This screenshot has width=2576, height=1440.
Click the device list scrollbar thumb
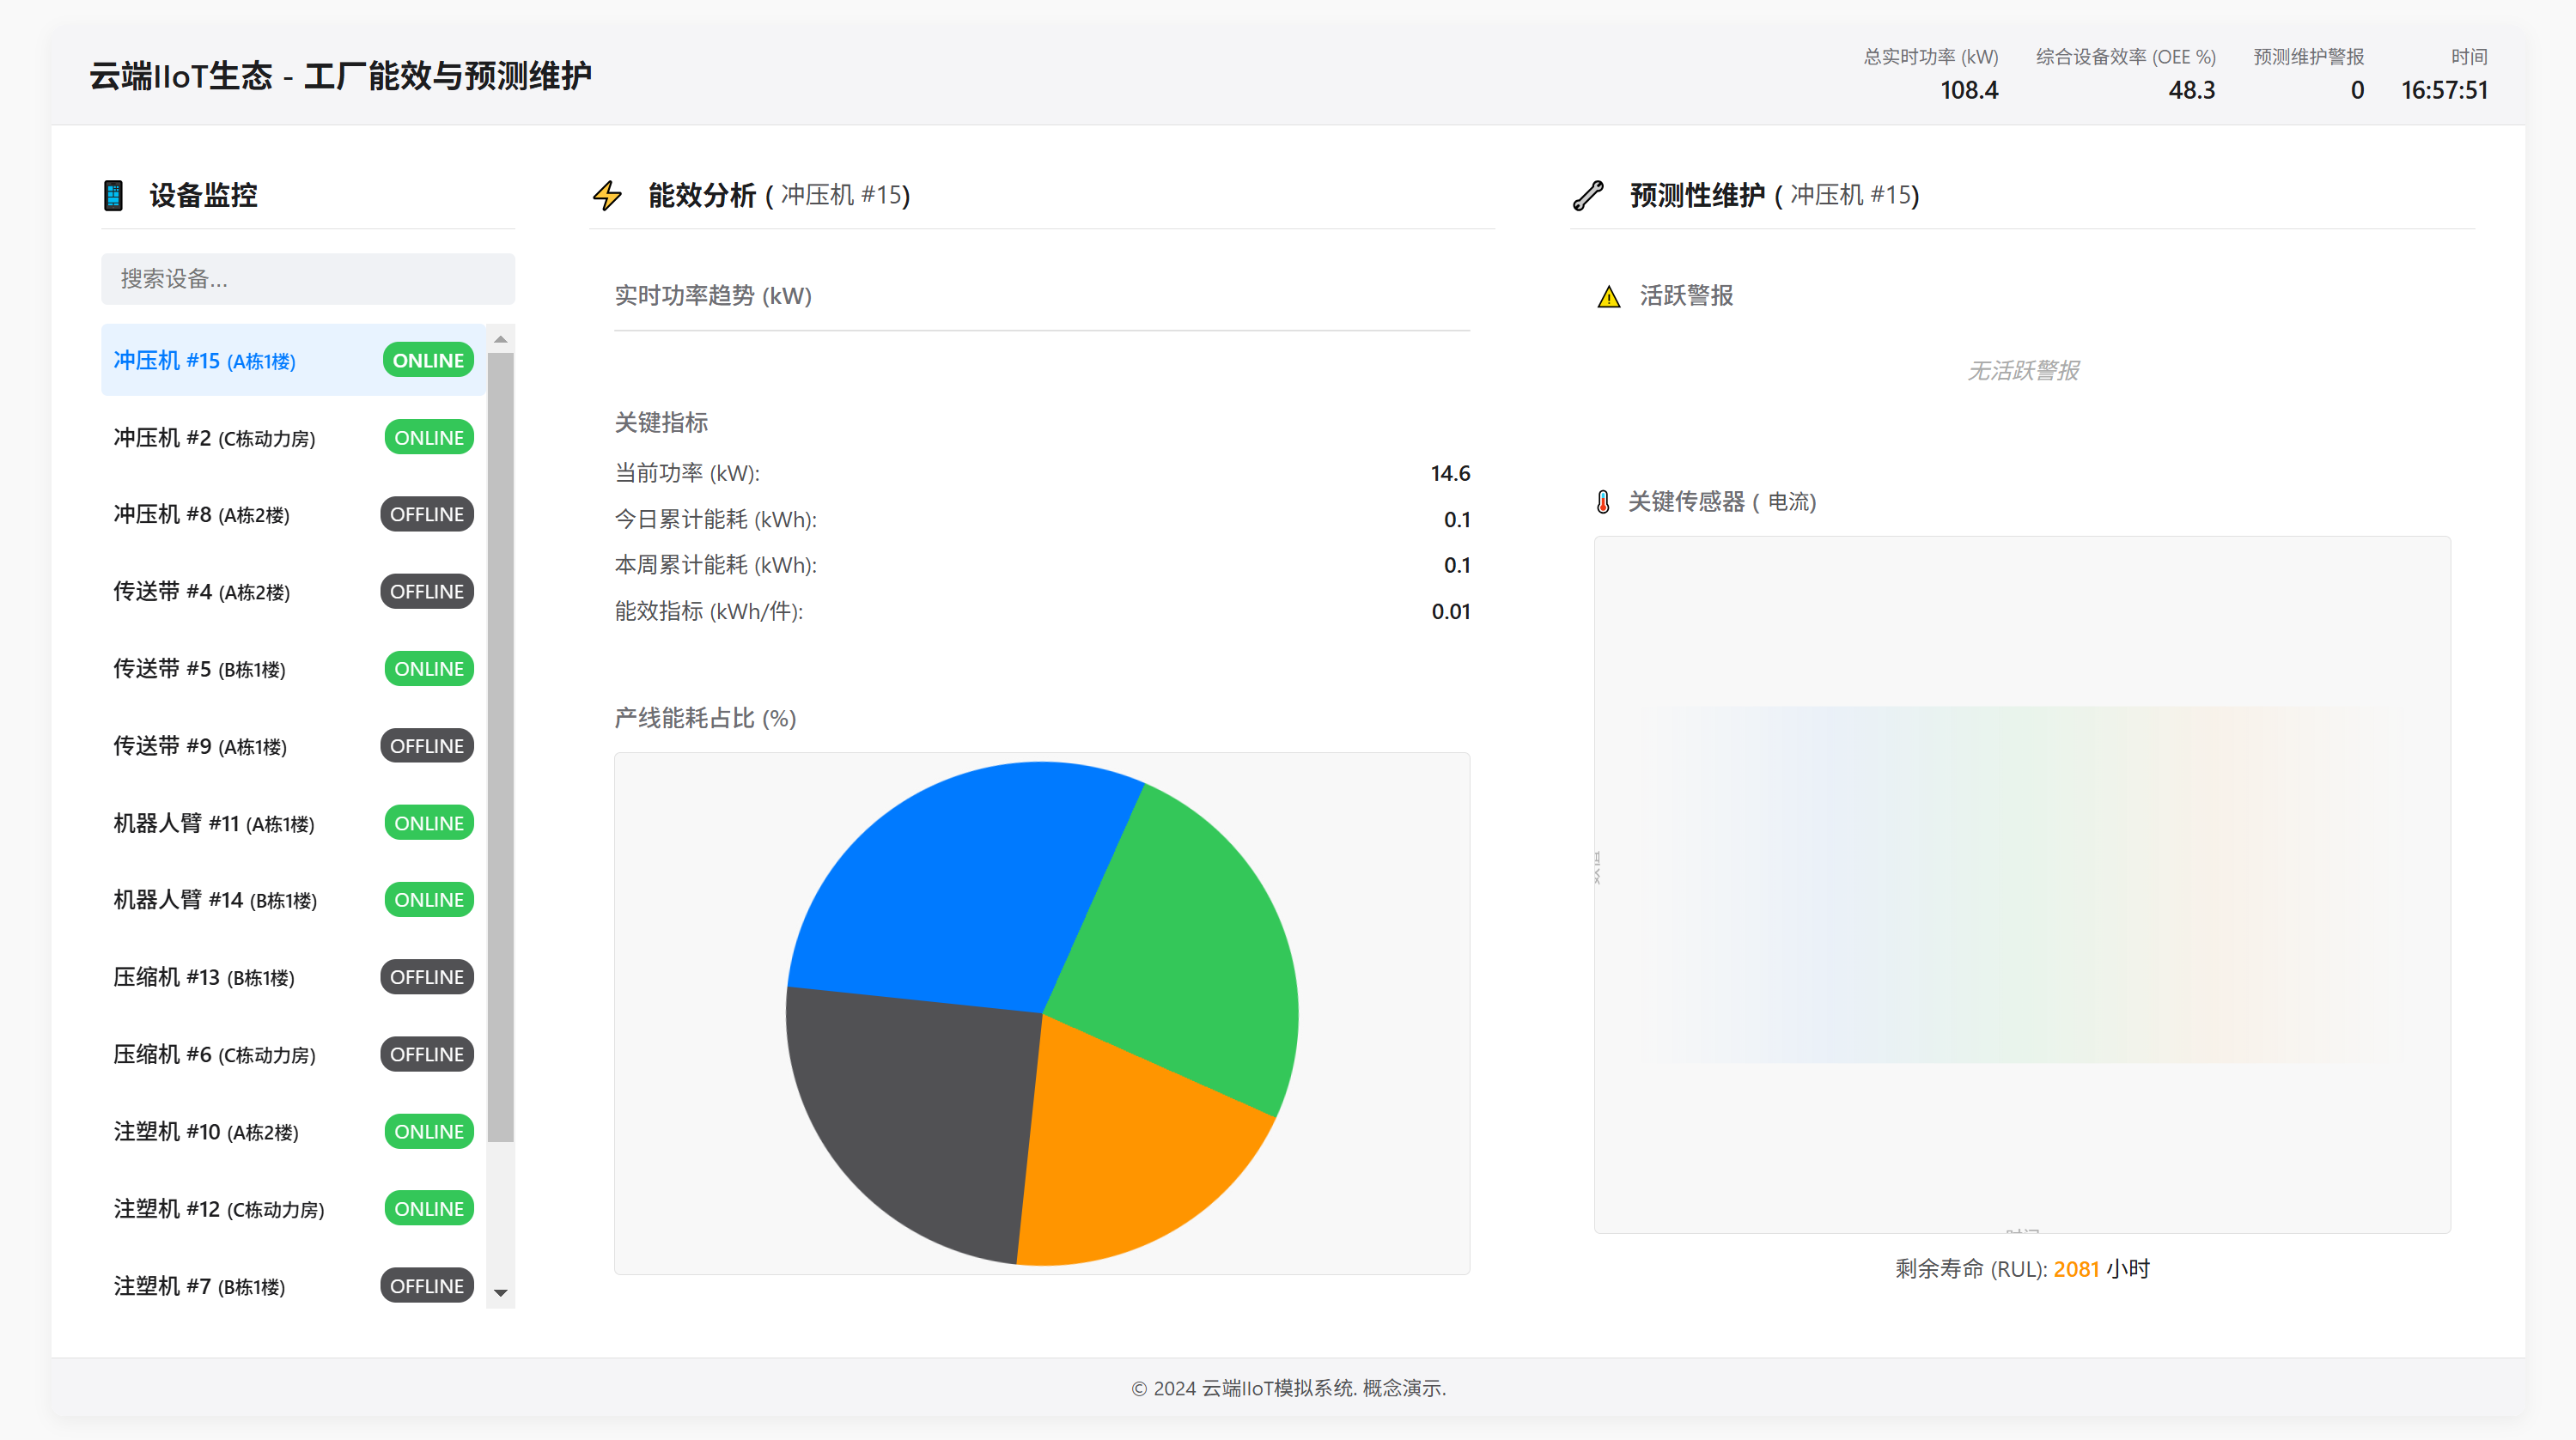coord(500,745)
